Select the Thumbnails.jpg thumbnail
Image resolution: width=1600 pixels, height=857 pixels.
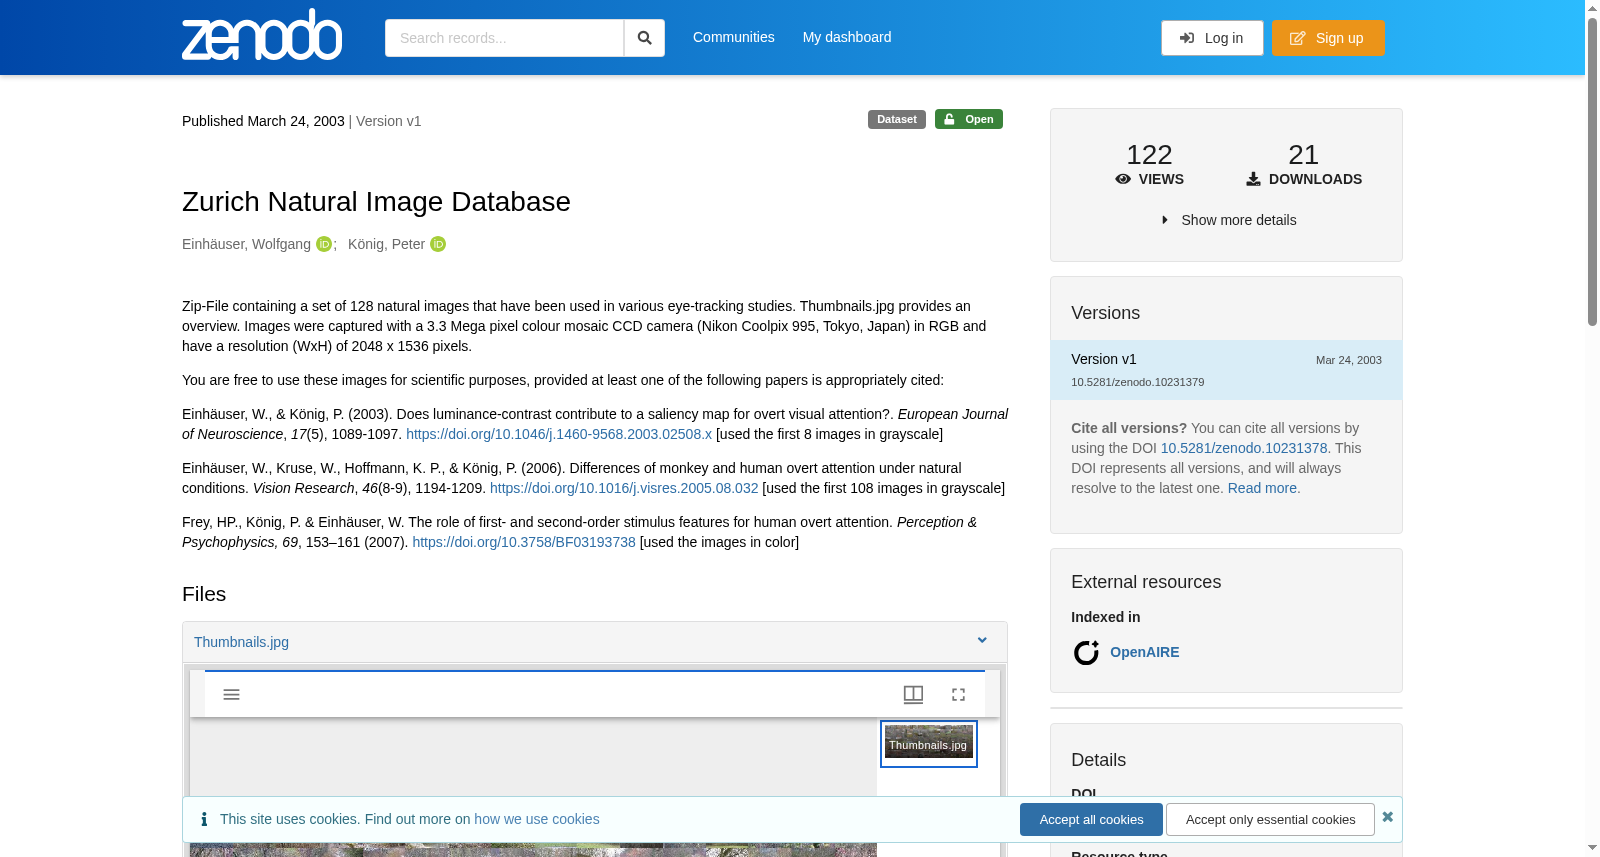929,744
